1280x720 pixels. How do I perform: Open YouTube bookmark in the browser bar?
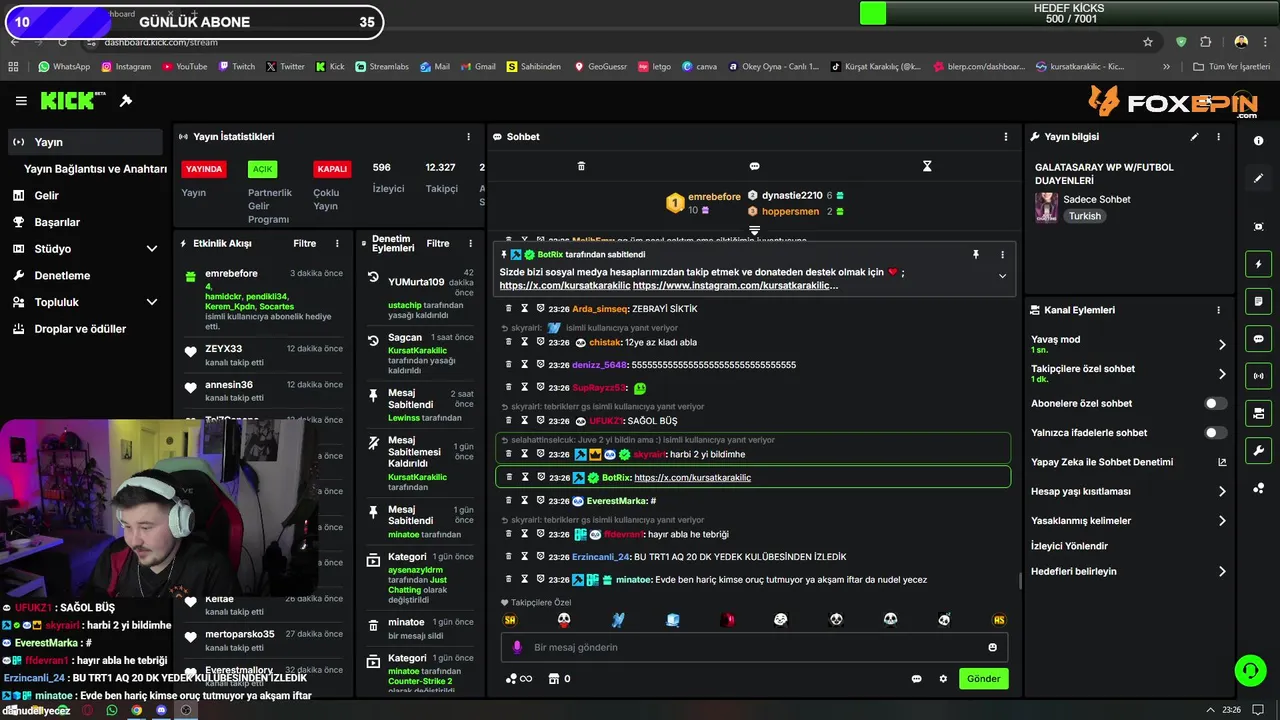(184, 67)
